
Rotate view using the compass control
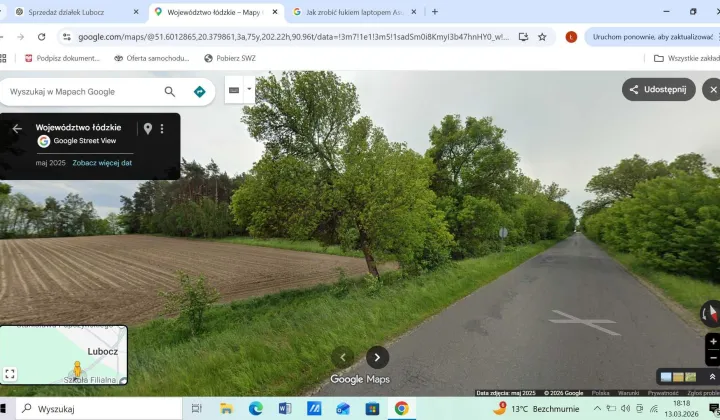(x=710, y=314)
